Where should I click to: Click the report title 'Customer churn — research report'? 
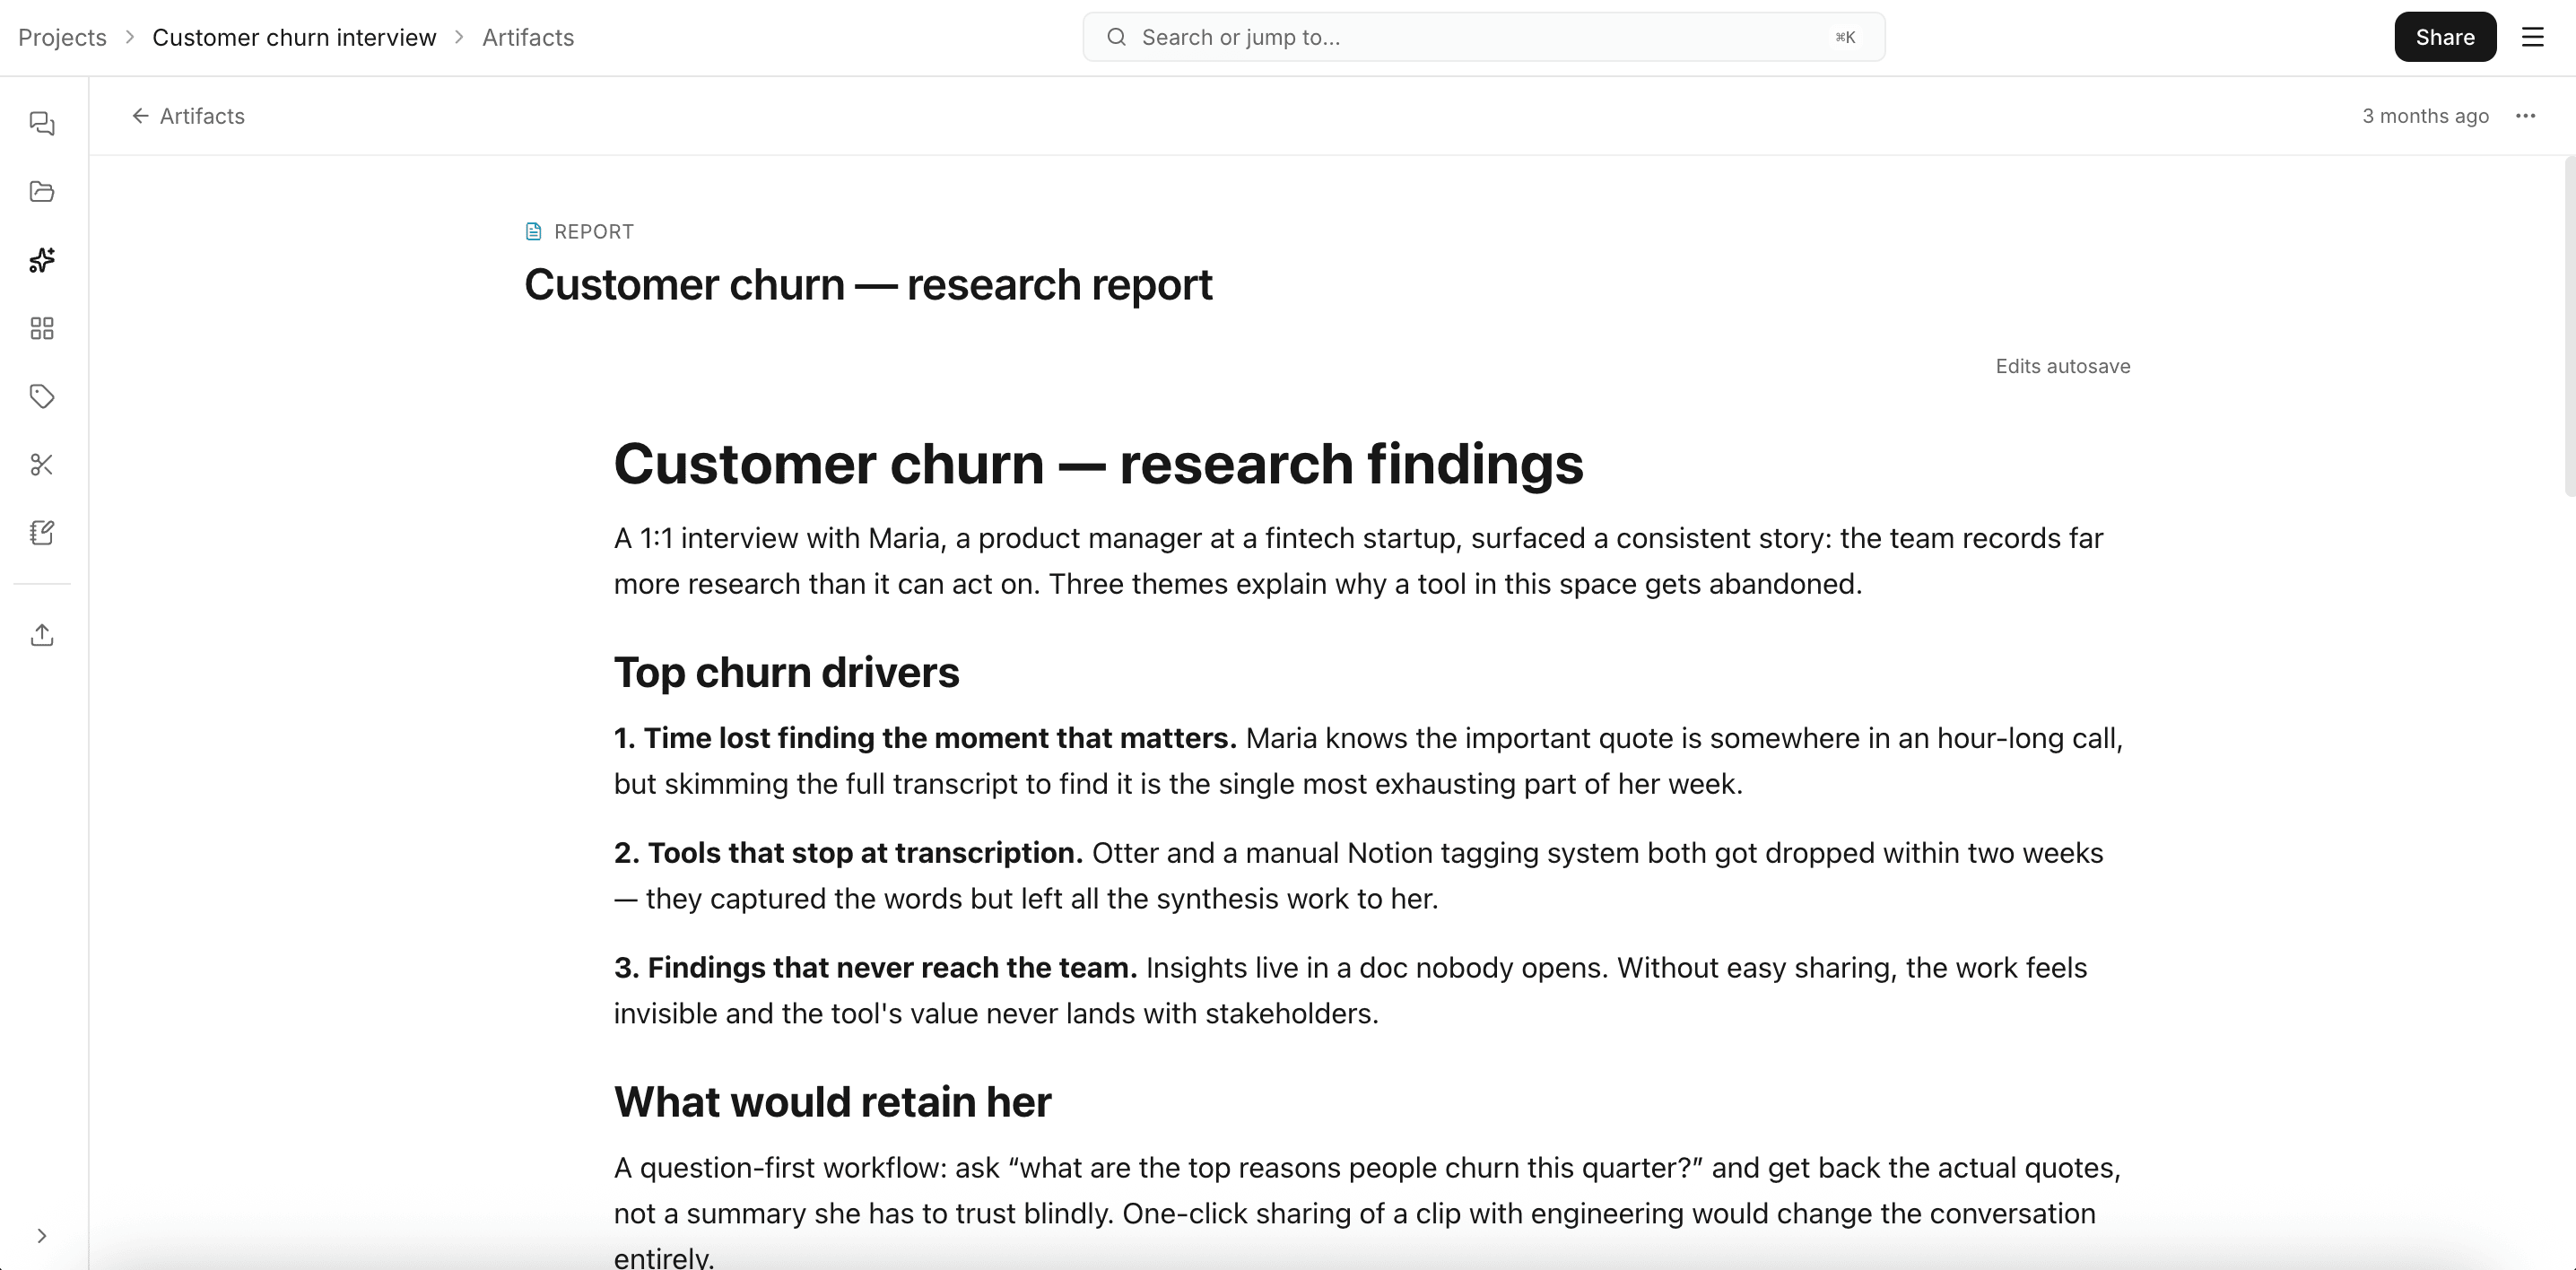[x=868, y=285]
